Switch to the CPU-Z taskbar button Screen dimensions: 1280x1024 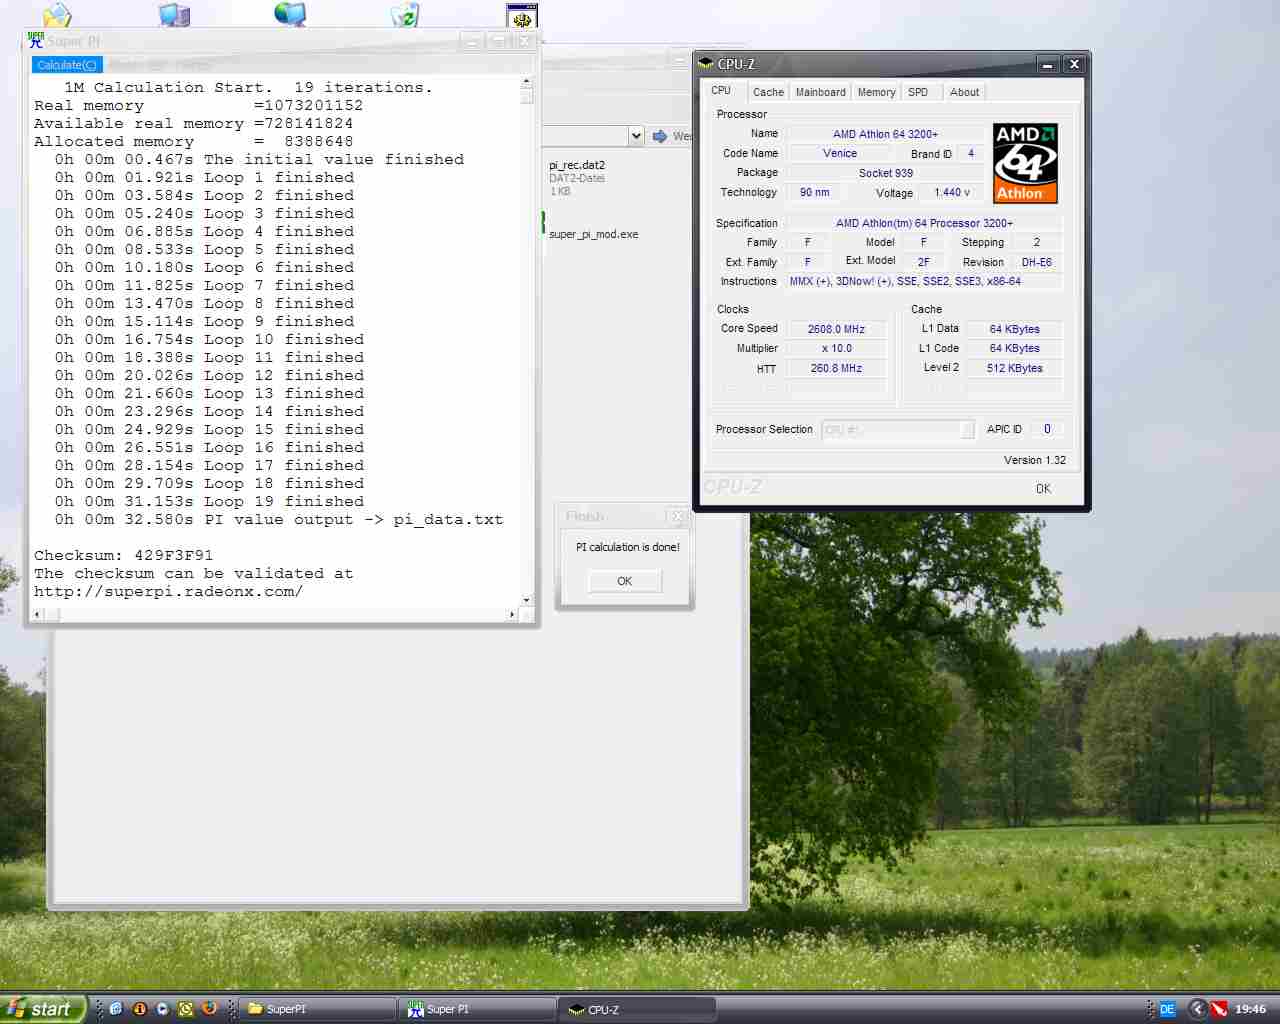(x=638, y=1010)
